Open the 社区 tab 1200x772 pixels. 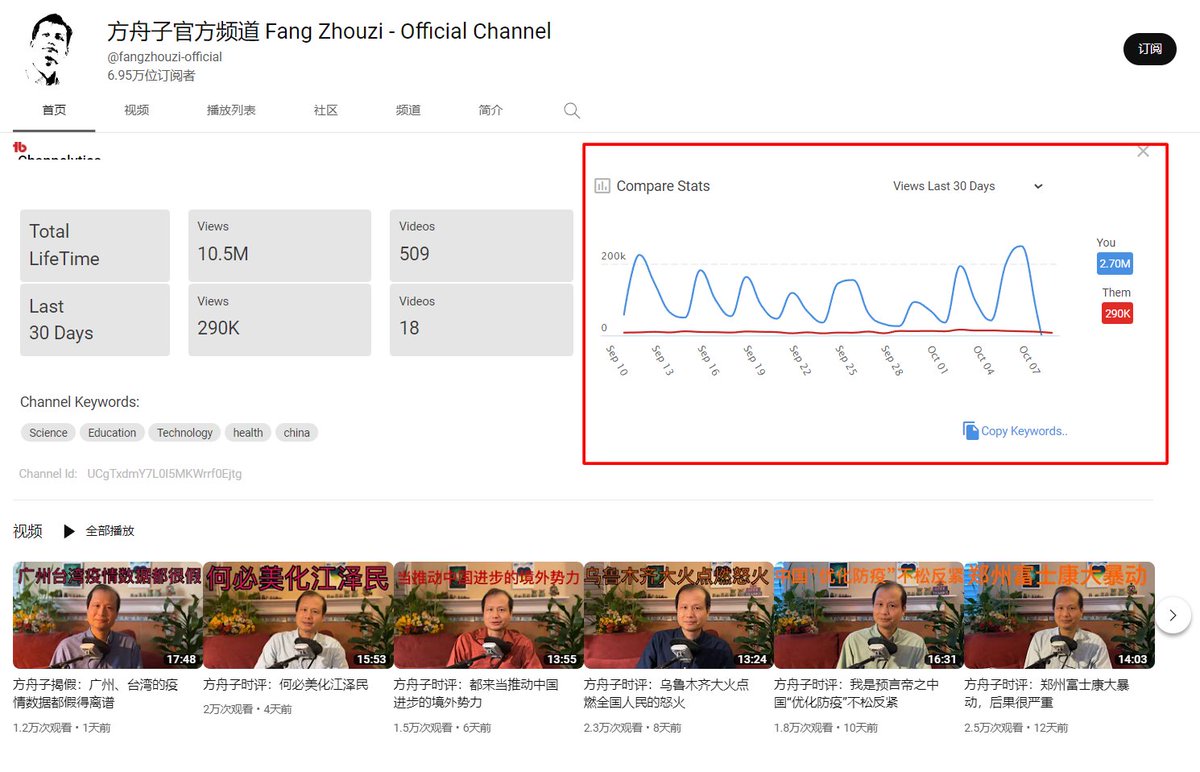tap(326, 110)
